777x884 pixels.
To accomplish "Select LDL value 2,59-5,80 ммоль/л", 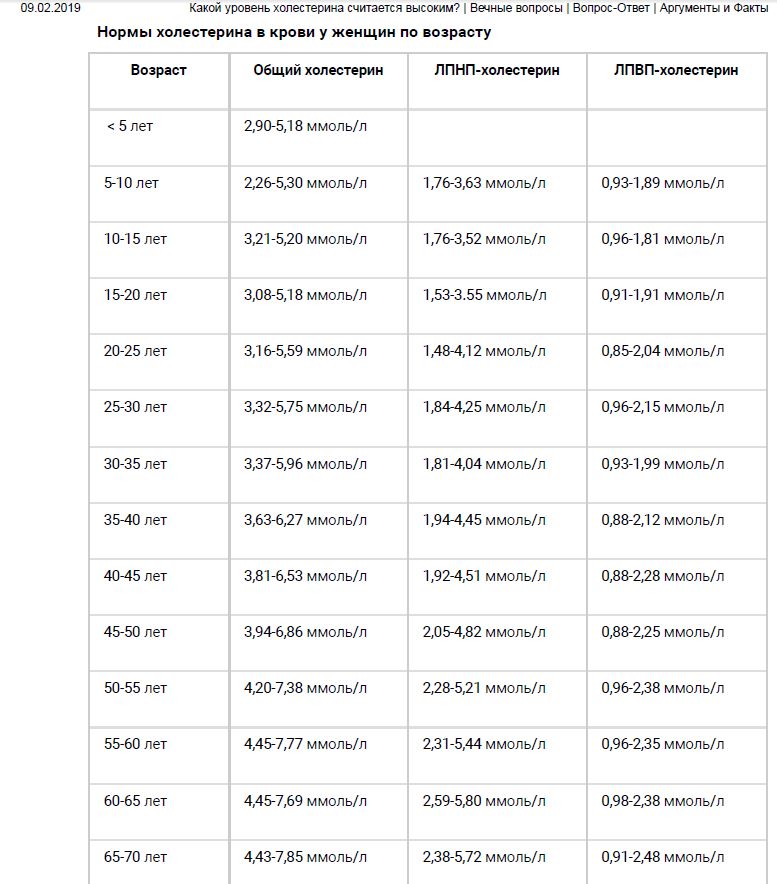I will [484, 801].
